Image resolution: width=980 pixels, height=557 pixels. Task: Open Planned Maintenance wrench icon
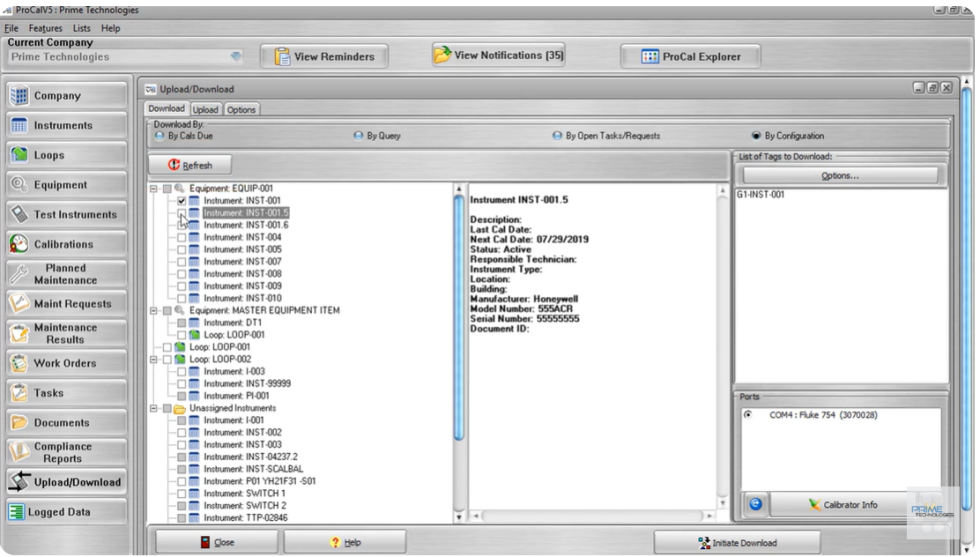(19, 274)
